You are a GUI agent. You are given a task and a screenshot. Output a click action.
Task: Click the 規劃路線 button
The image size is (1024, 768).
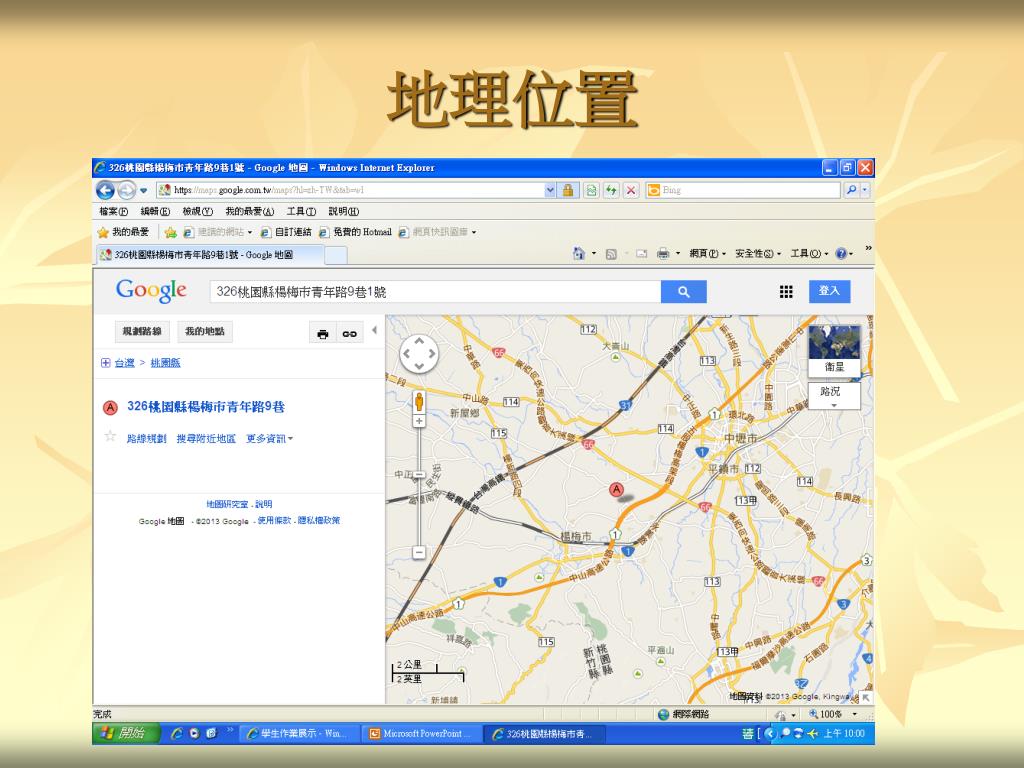coord(142,332)
